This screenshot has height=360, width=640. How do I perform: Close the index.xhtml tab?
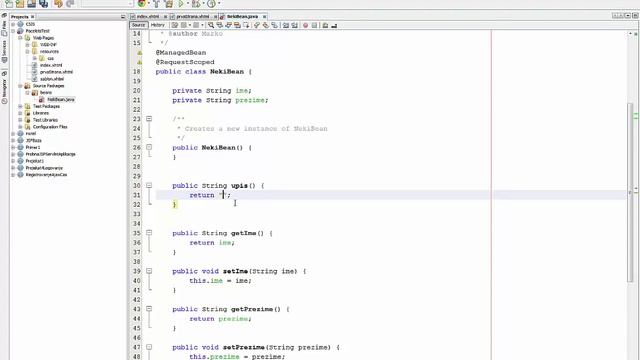coord(166,17)
